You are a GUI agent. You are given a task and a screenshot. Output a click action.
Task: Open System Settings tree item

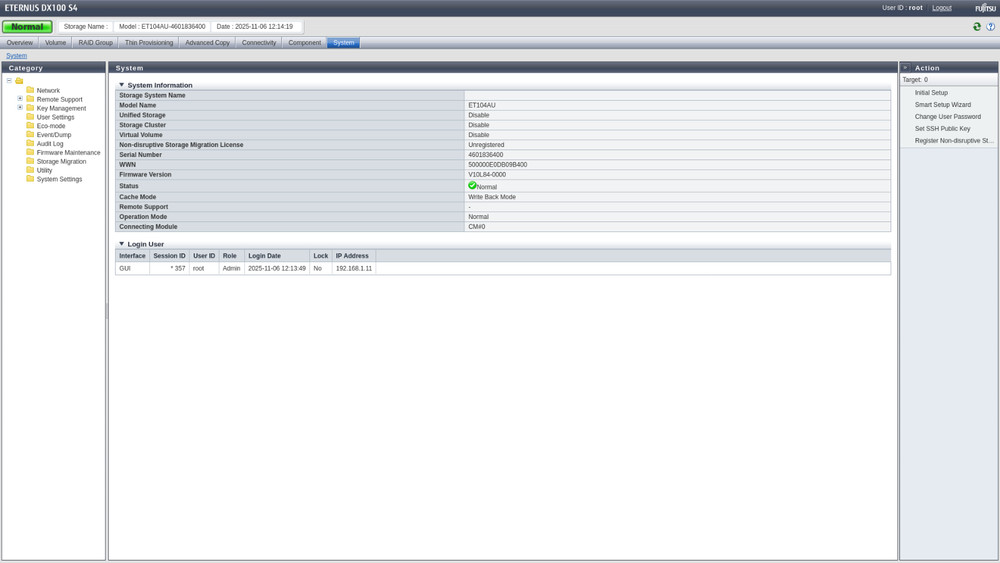(59, 180)
